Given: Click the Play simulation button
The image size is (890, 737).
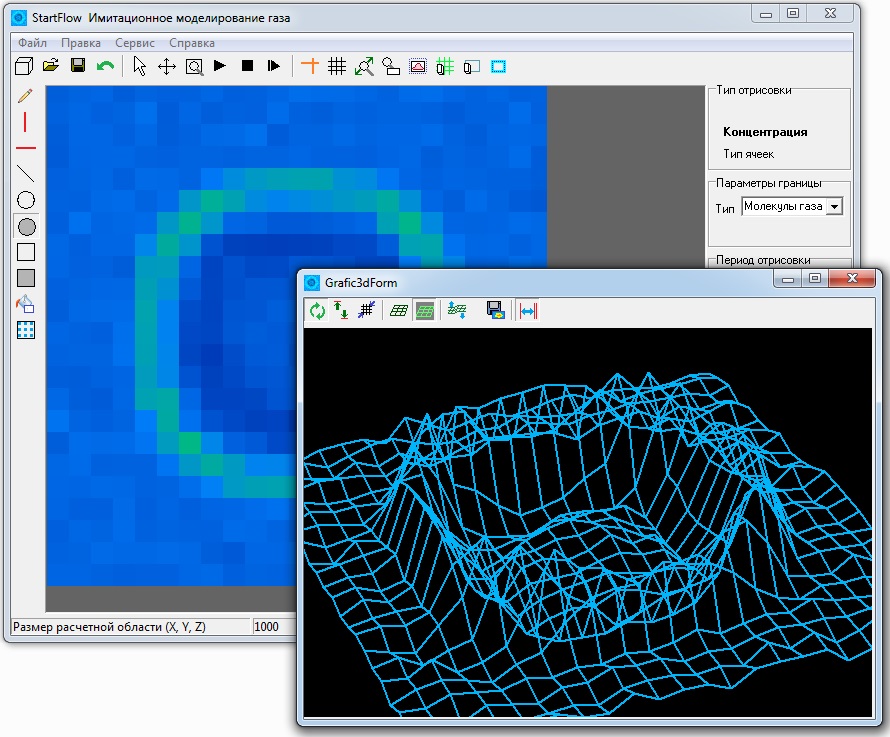Looking at the screenshot, I should point(220,66).
